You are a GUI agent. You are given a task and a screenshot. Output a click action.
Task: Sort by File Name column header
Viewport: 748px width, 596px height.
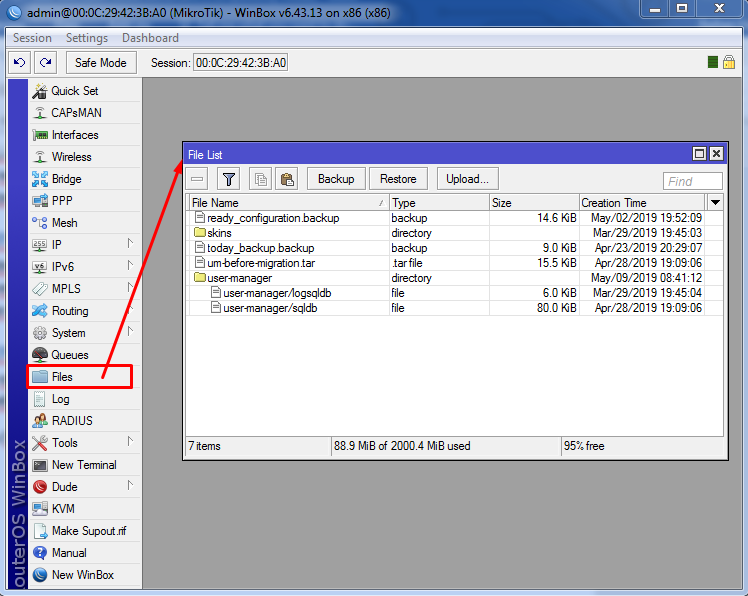point(288,203)
